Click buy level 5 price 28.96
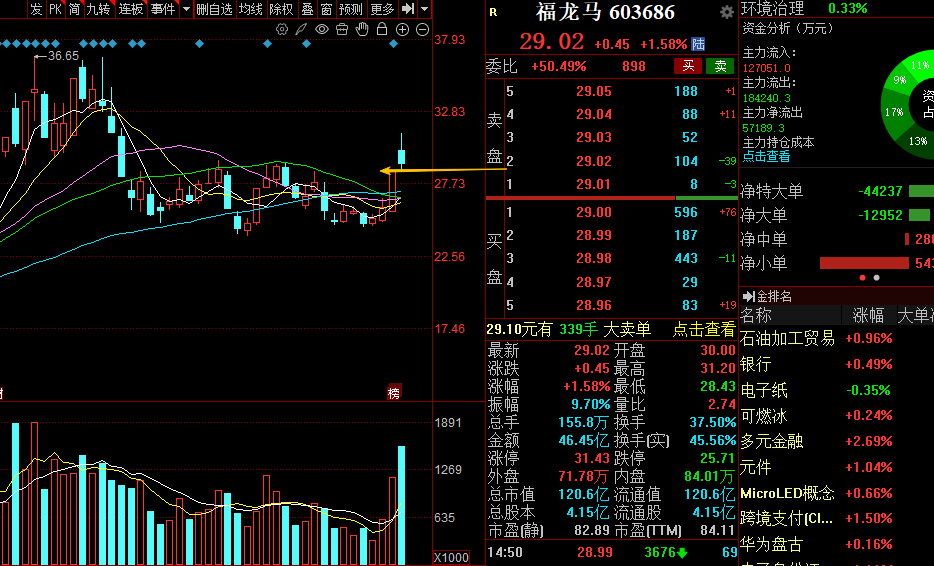The width and height of the screenshot is (934, 566). pyautogui.click(x=593, y=306)
